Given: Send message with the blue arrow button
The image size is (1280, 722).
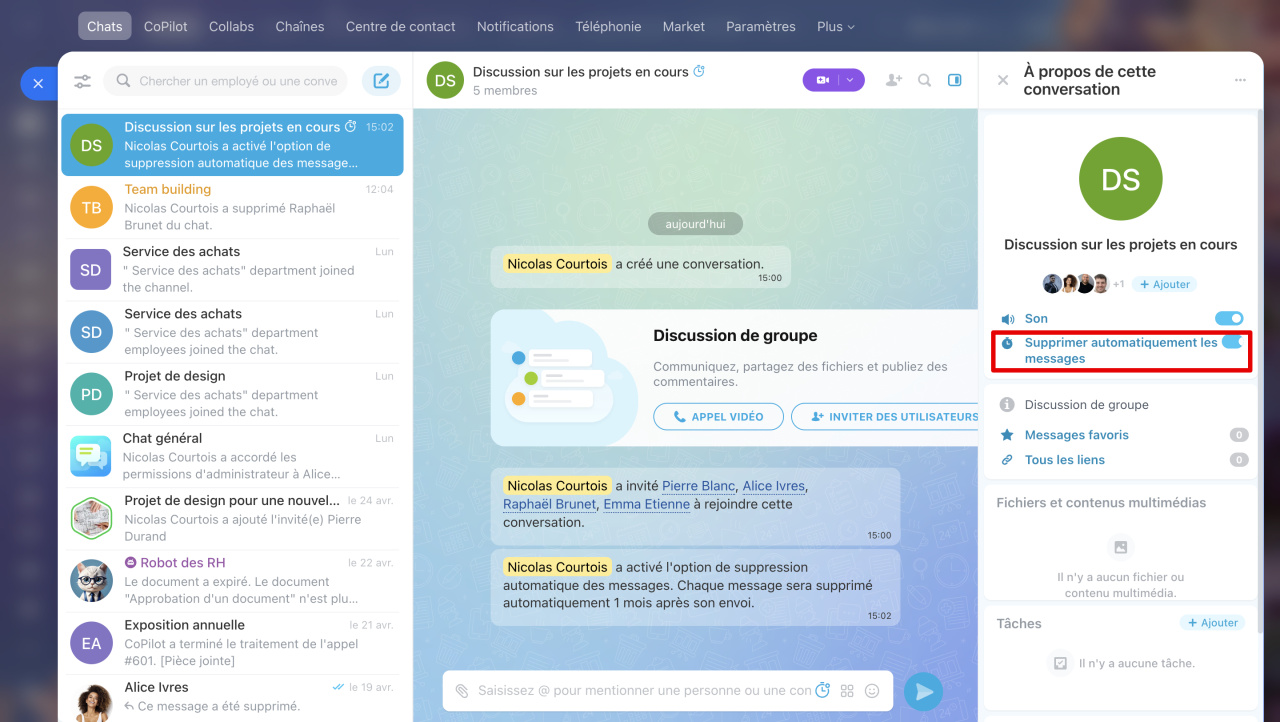Looking at the screenshot, I should (x=924, y=691).
